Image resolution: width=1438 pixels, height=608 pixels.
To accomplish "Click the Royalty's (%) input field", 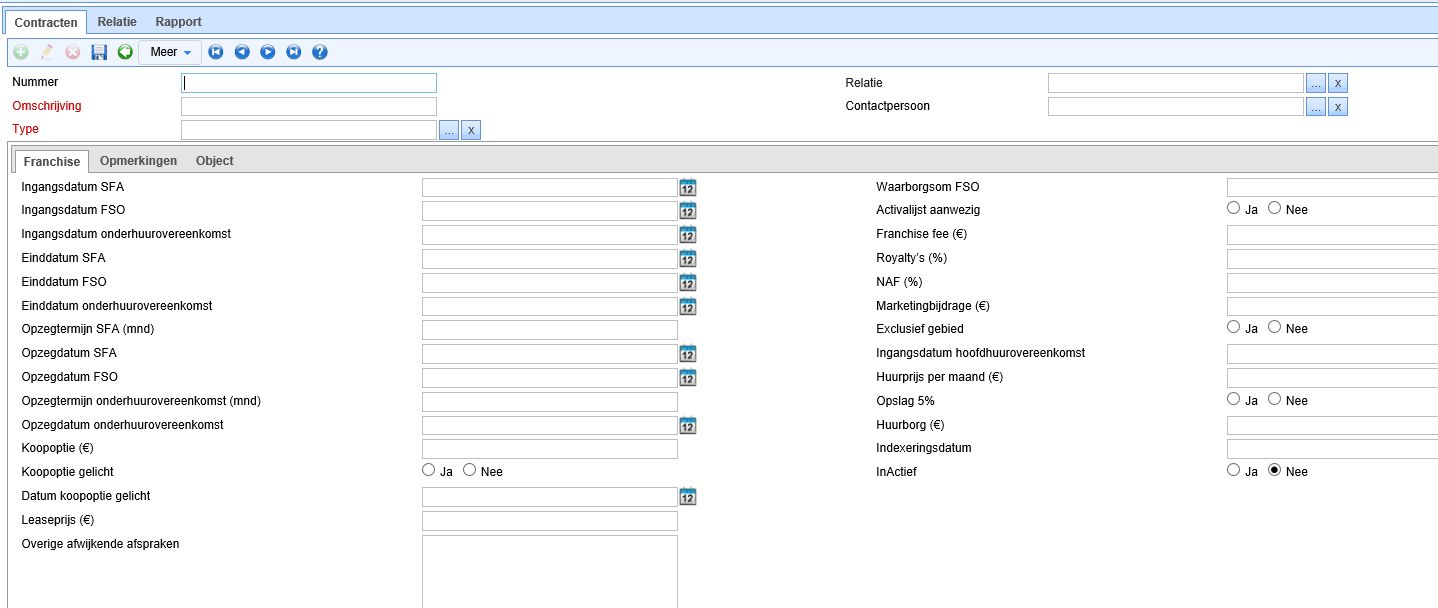I will point(1332,259).
